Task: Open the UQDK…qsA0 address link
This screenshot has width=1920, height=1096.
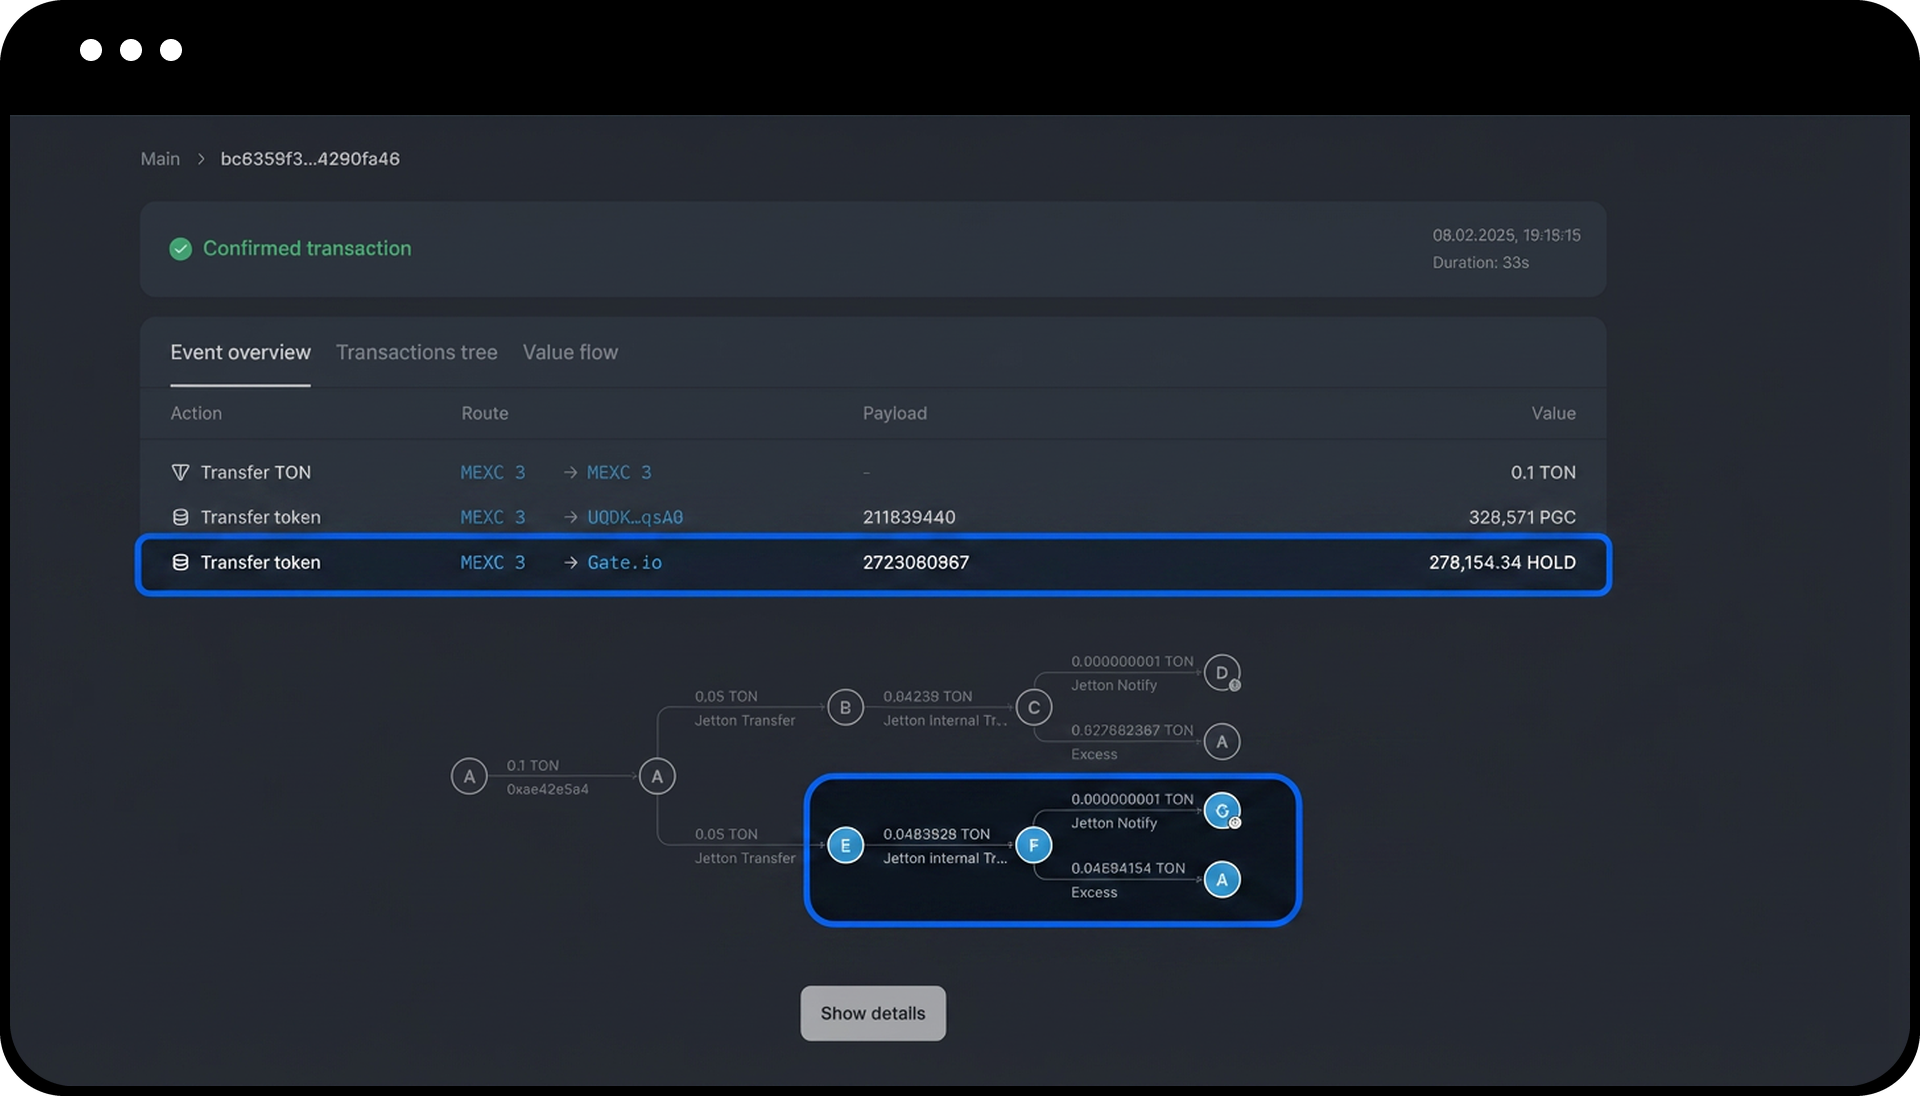Action: (634, 517)
